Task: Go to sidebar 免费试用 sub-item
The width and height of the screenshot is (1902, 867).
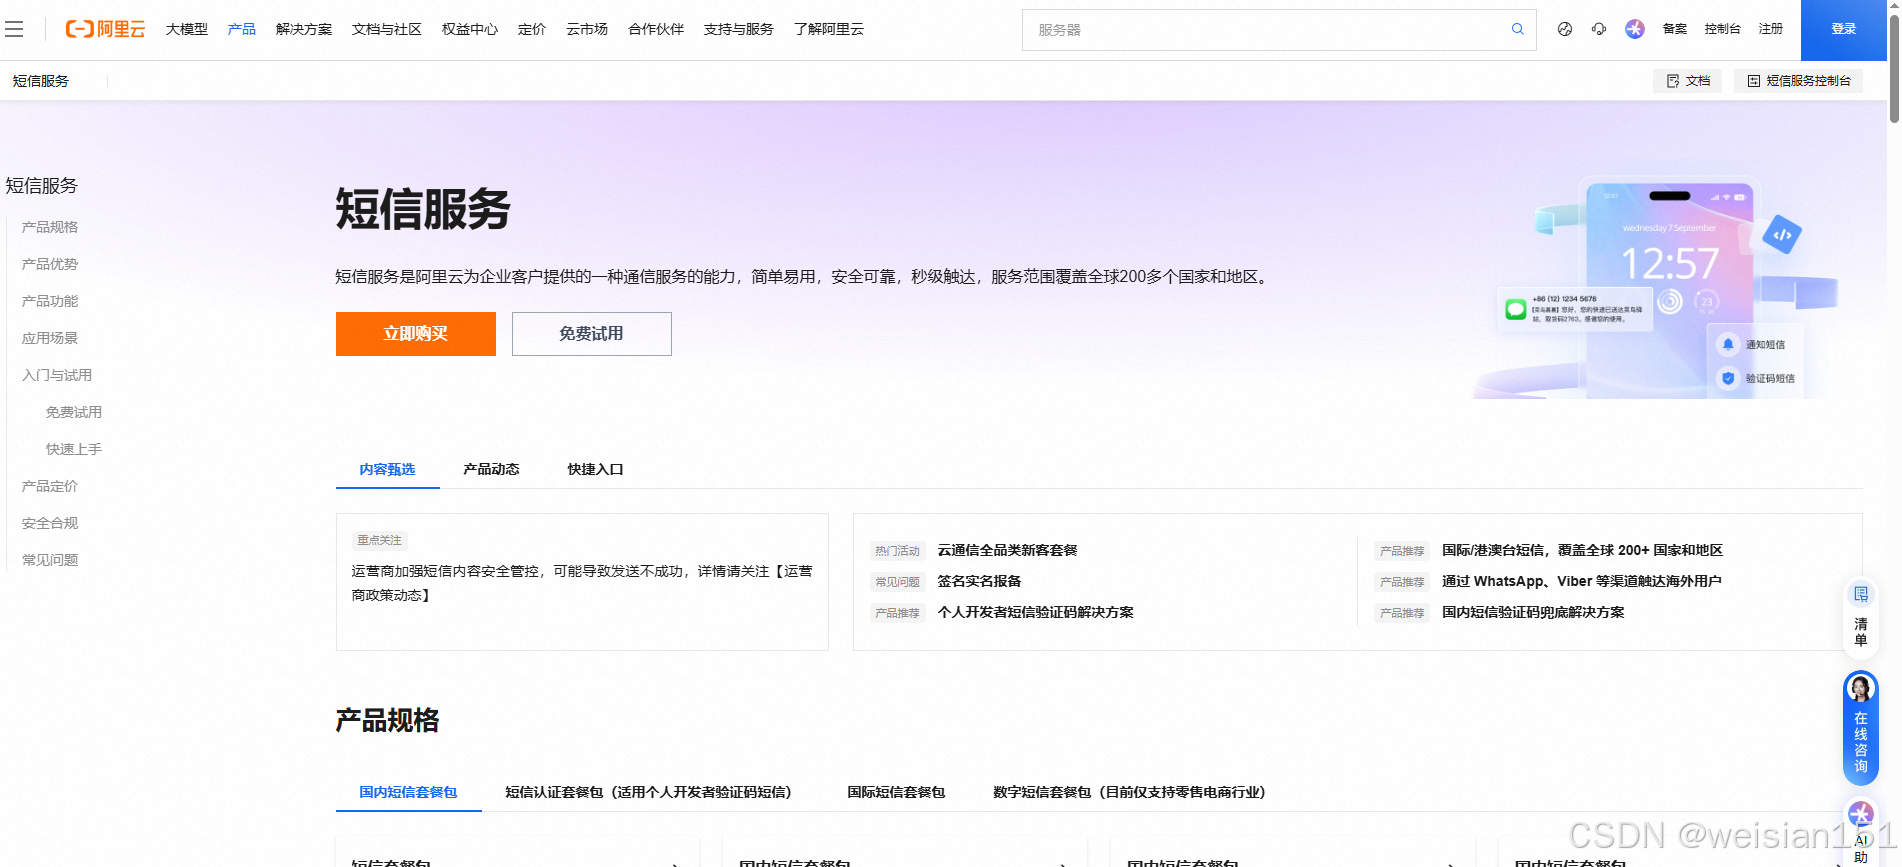Action: 74,412
